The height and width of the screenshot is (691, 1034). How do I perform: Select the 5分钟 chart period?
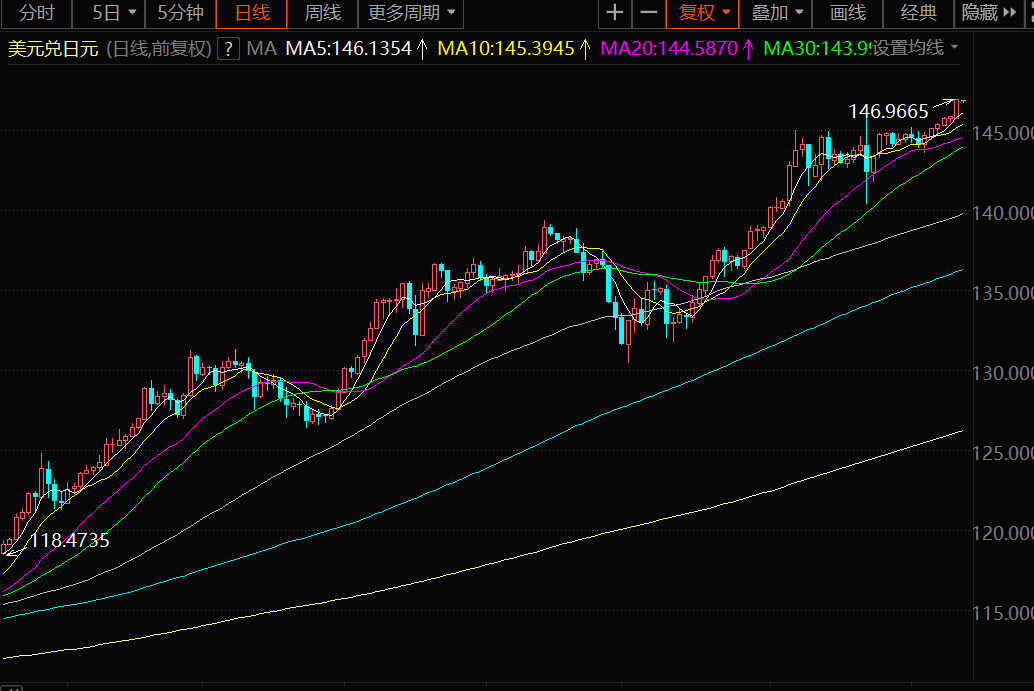point(180,13)
